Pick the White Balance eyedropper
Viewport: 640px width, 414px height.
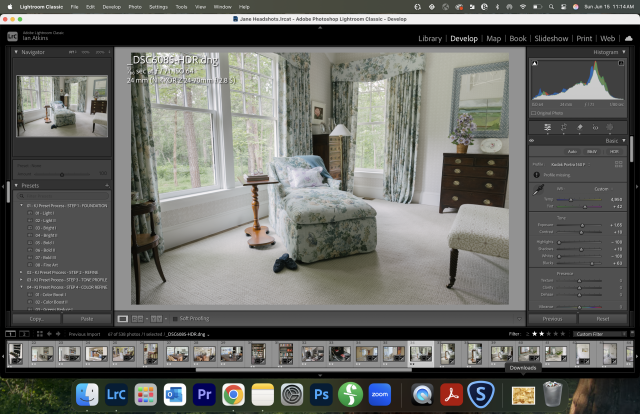[x=537, y=189]
